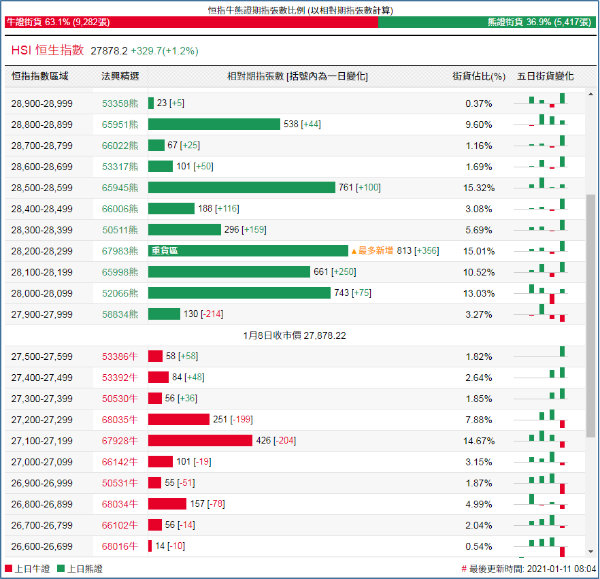600x579 pixels.
Task: Open the 68016牛 warrant link
Action: pos(119,546)
